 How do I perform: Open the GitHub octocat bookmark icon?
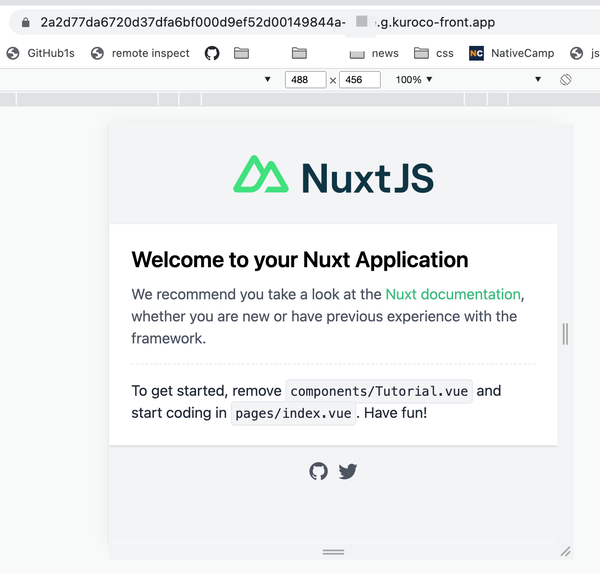coord(212,53)
